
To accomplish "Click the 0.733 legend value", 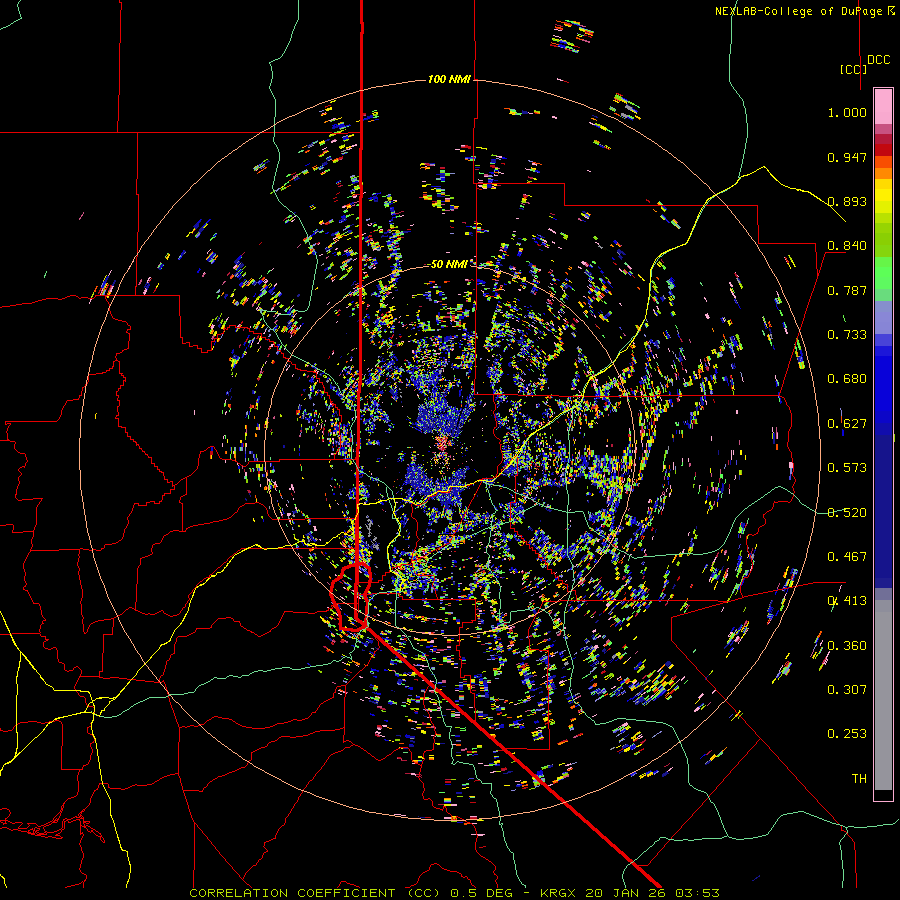I will click(847, 335).
